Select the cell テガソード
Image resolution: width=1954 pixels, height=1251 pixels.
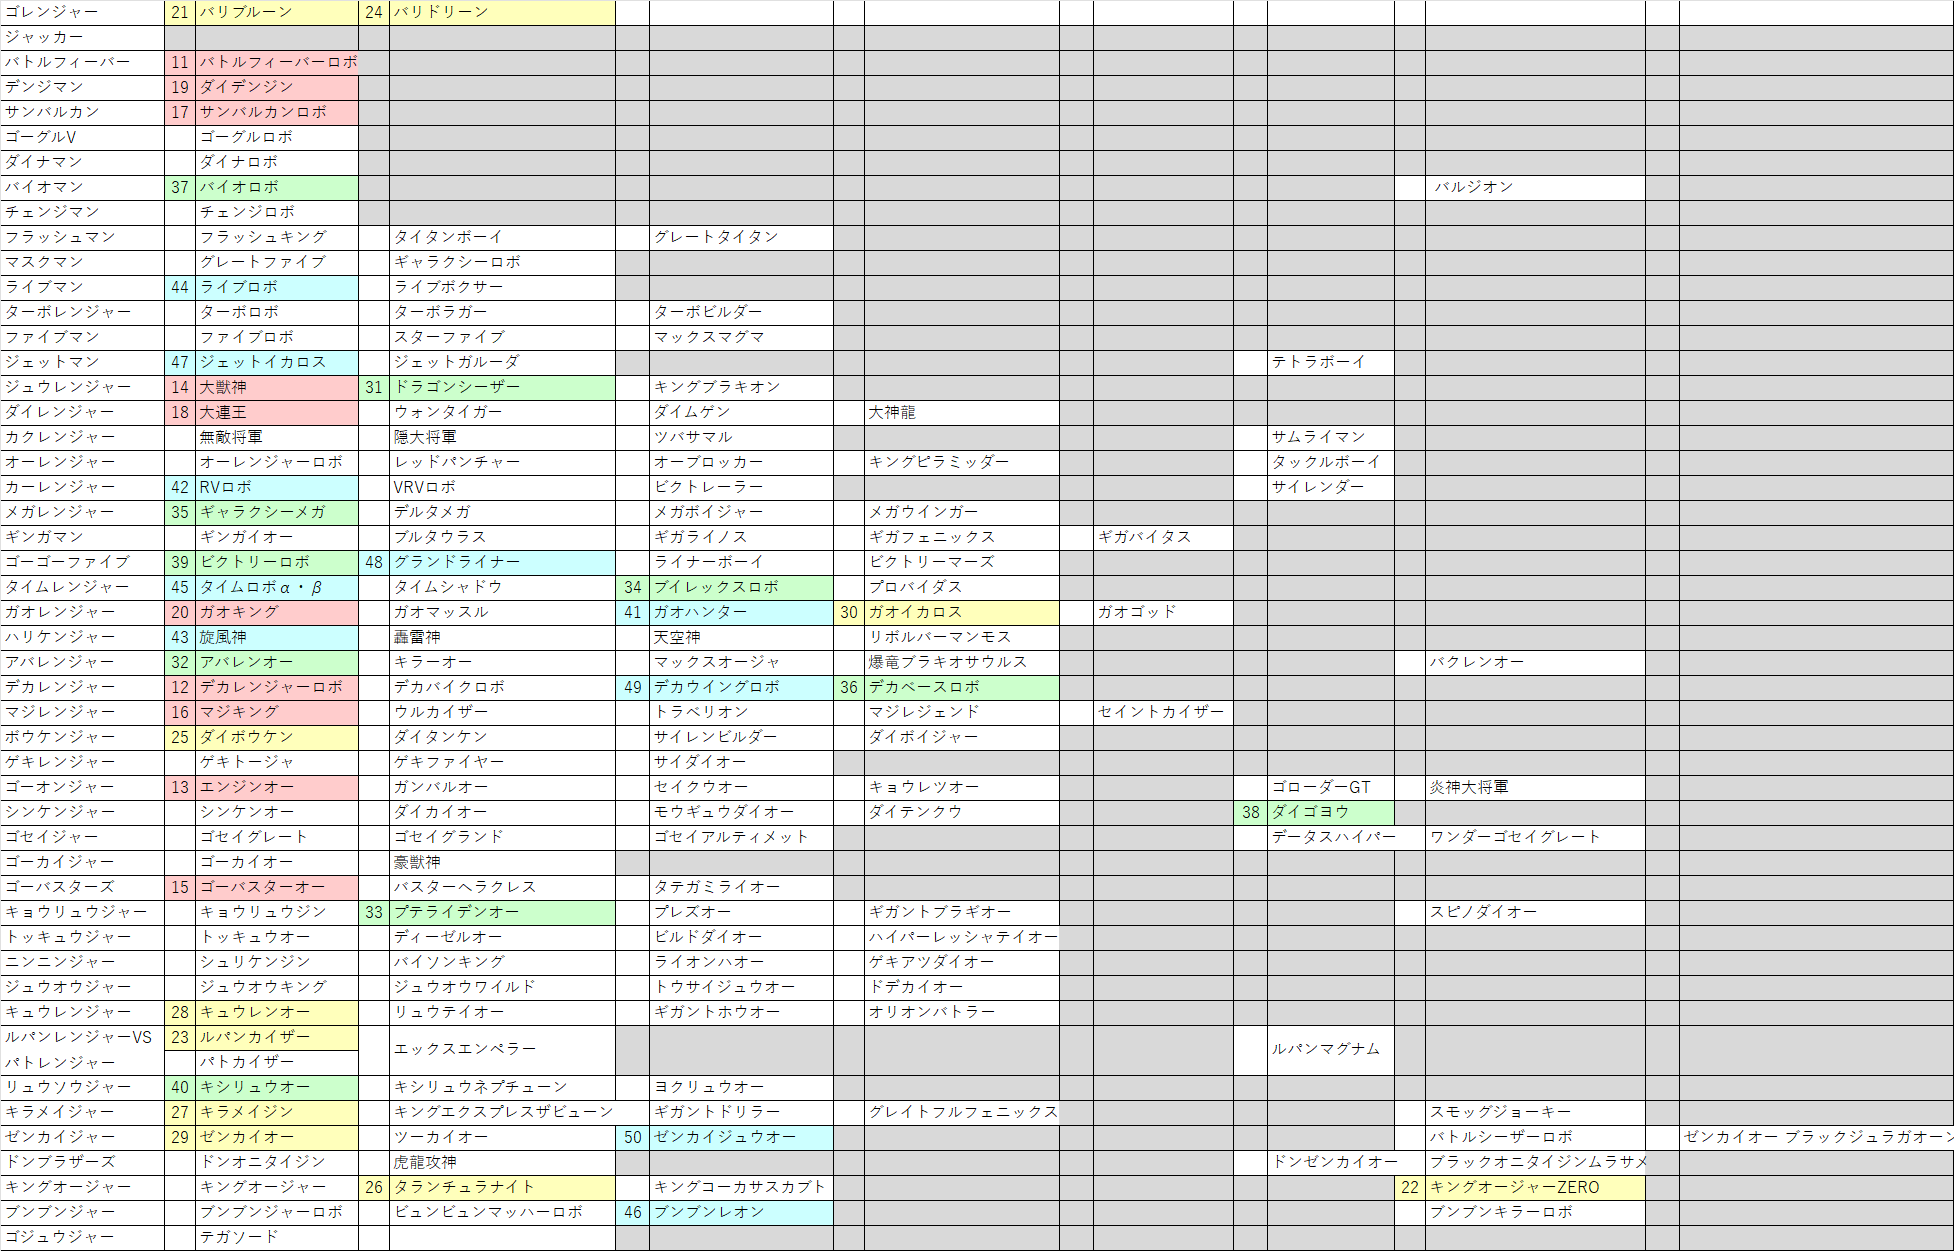coord(277,1237)
